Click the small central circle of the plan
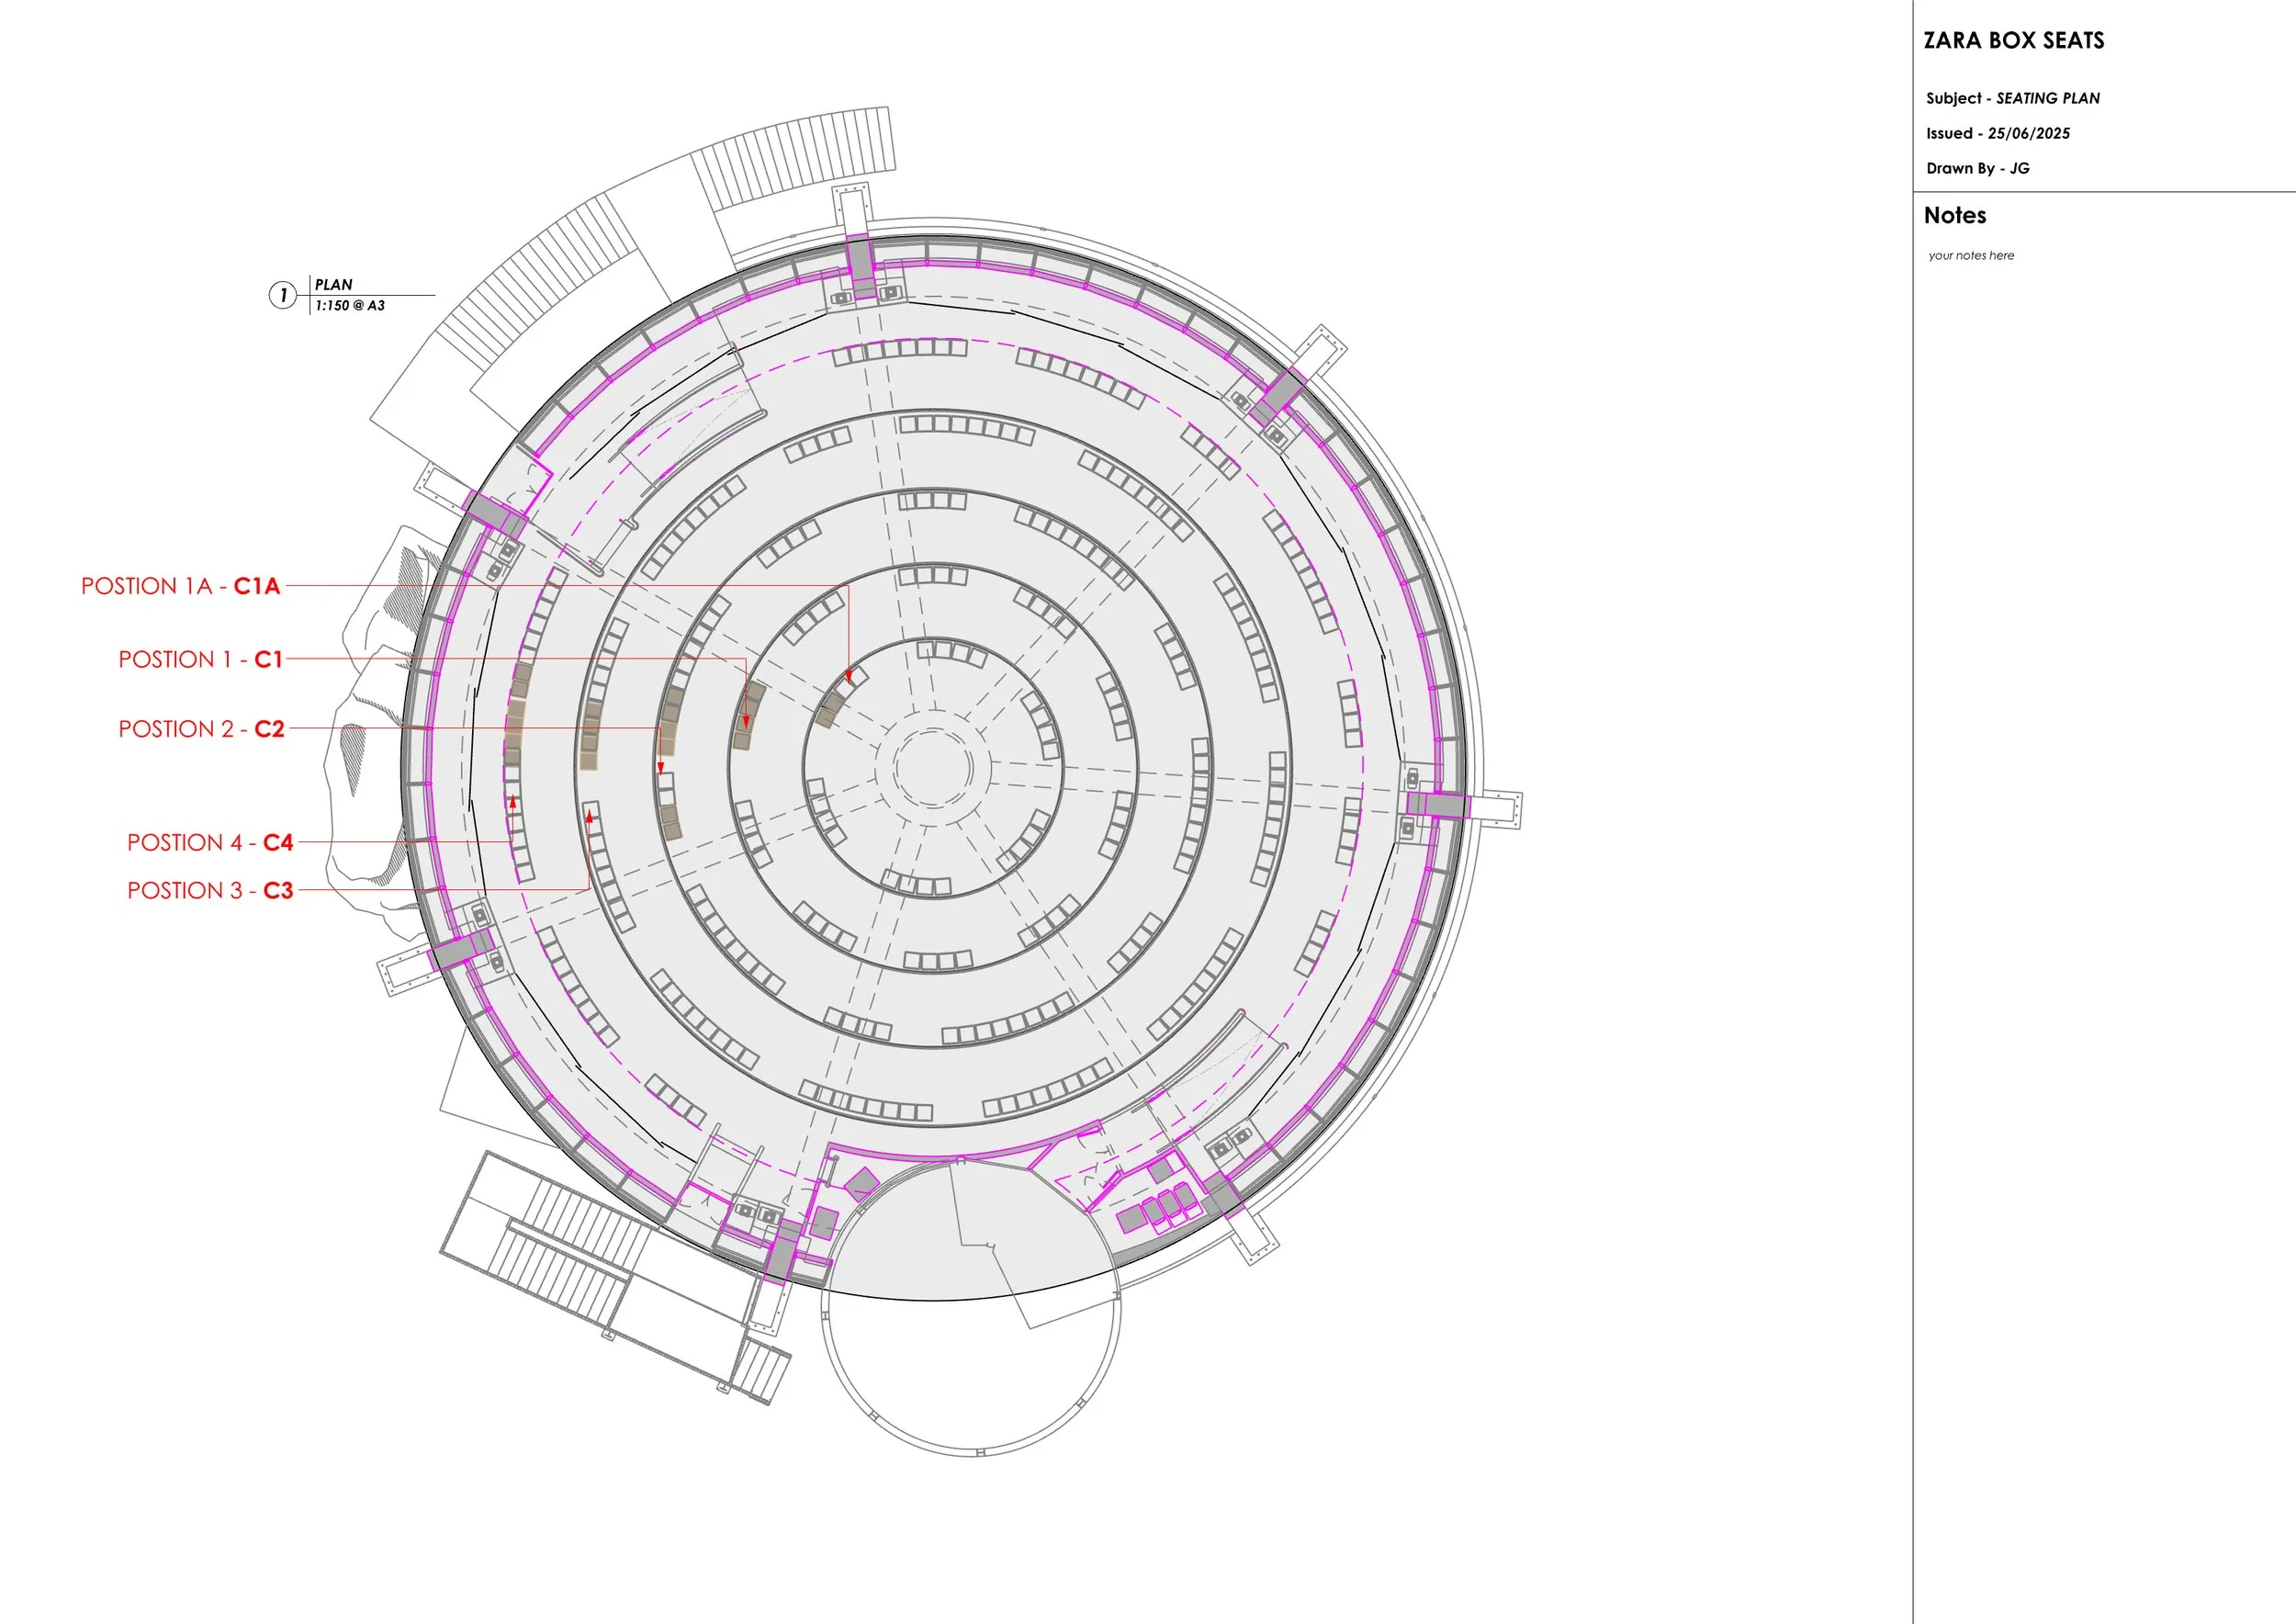The image size is (2296, 1624). tap(932, 768)
